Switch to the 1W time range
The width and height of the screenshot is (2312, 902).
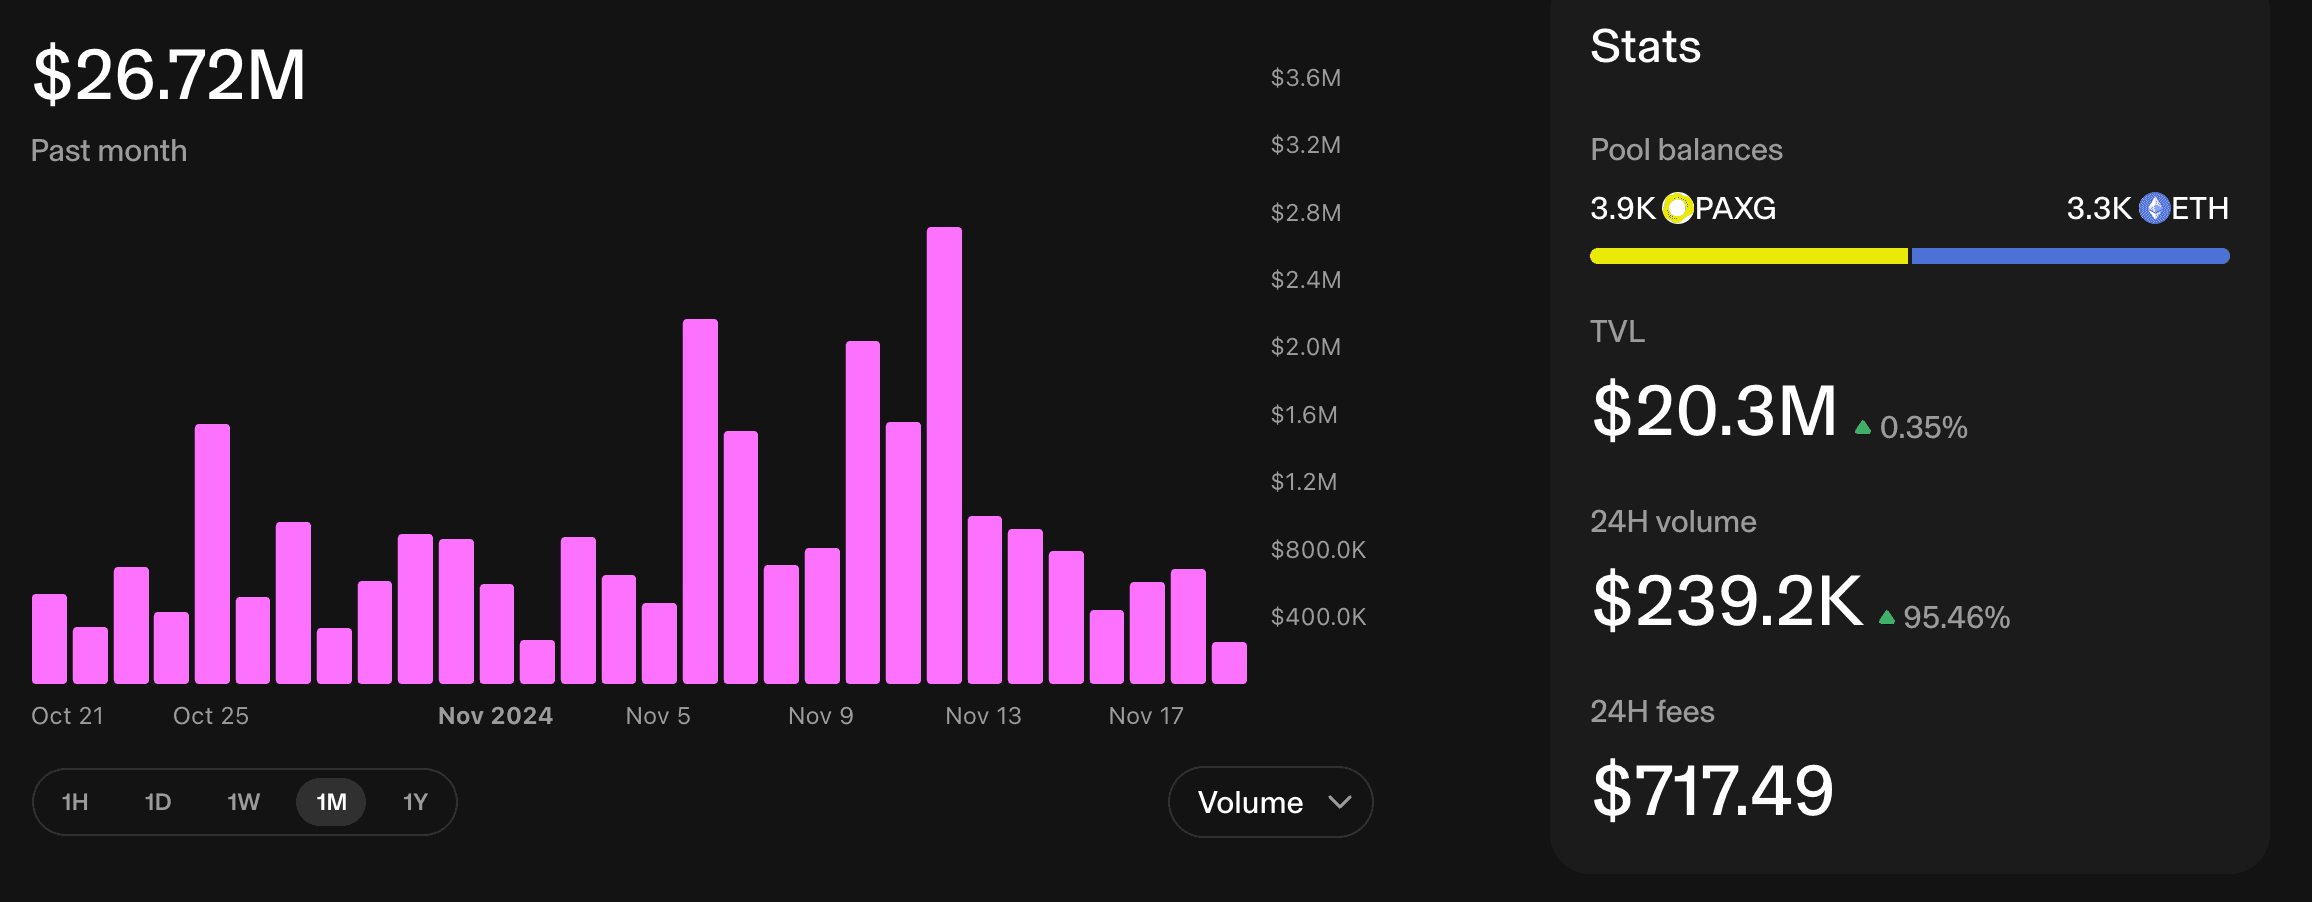pos(243,802)
